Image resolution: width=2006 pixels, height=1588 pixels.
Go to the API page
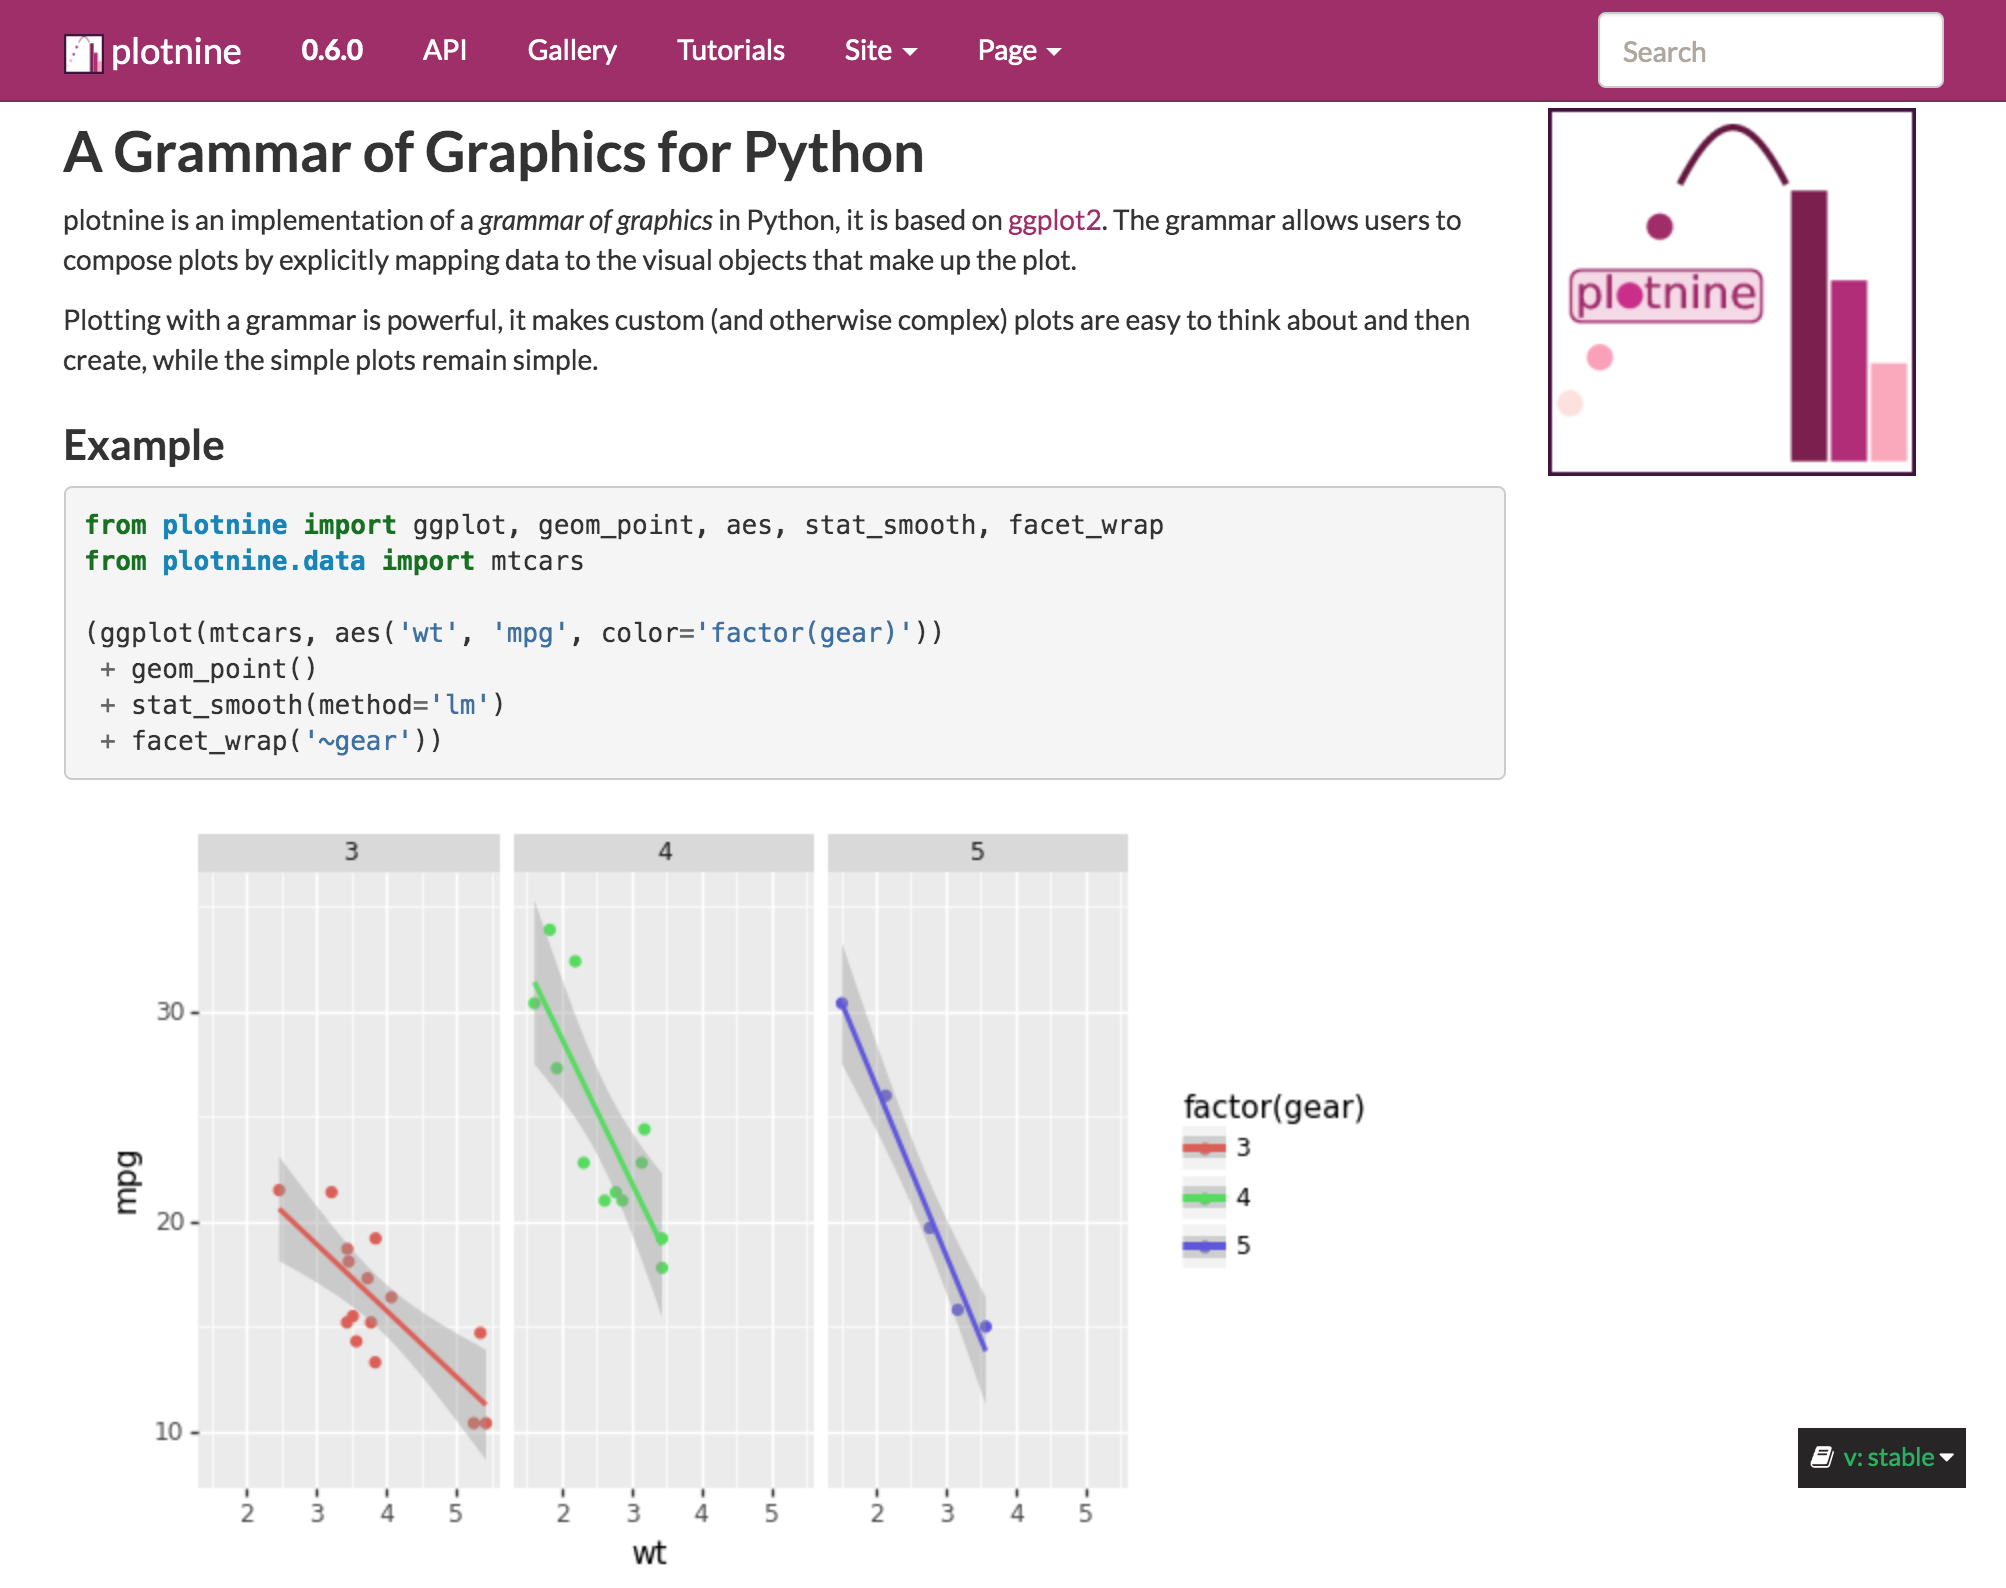tap(444, 50)
